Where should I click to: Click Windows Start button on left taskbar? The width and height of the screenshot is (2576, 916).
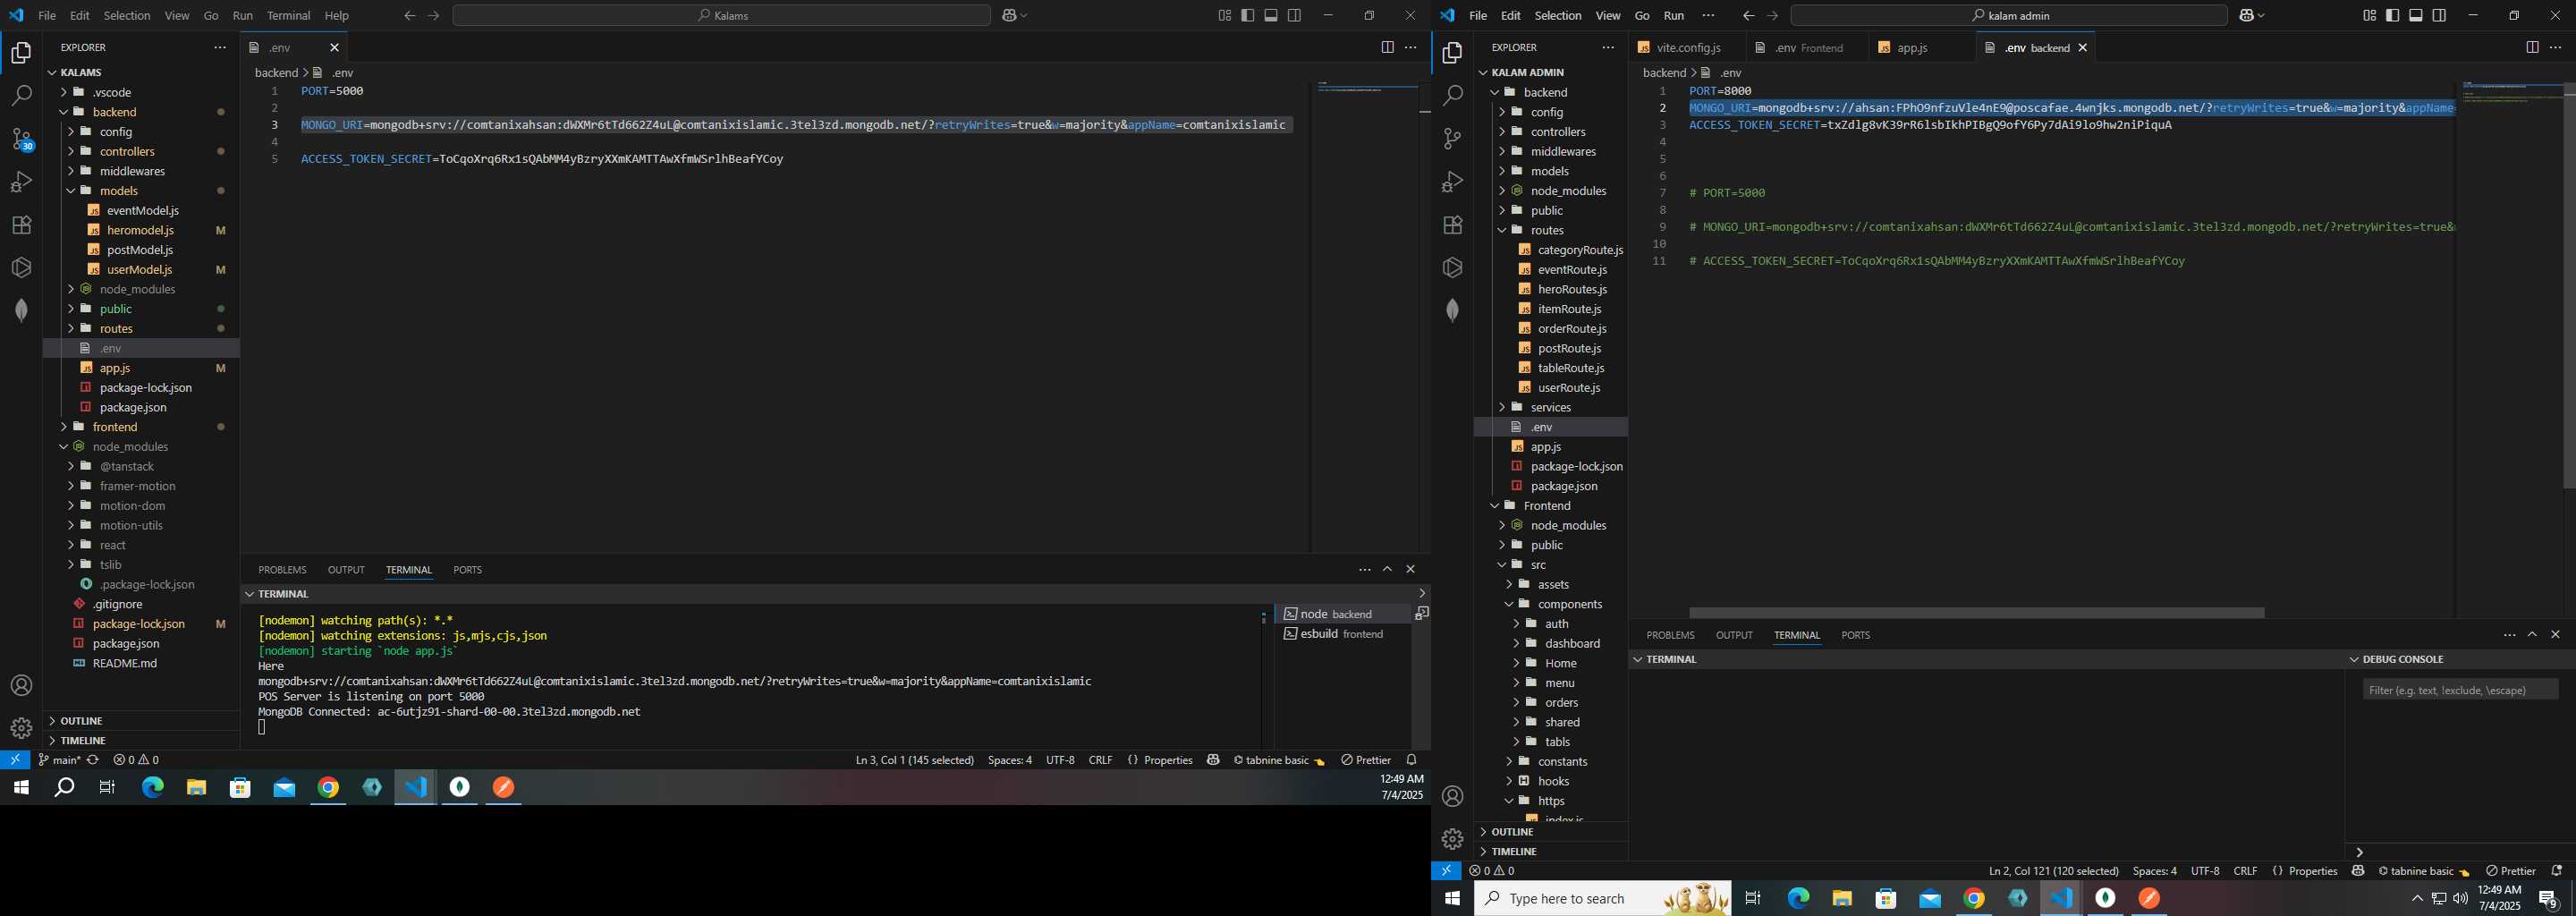click(21, 788)
